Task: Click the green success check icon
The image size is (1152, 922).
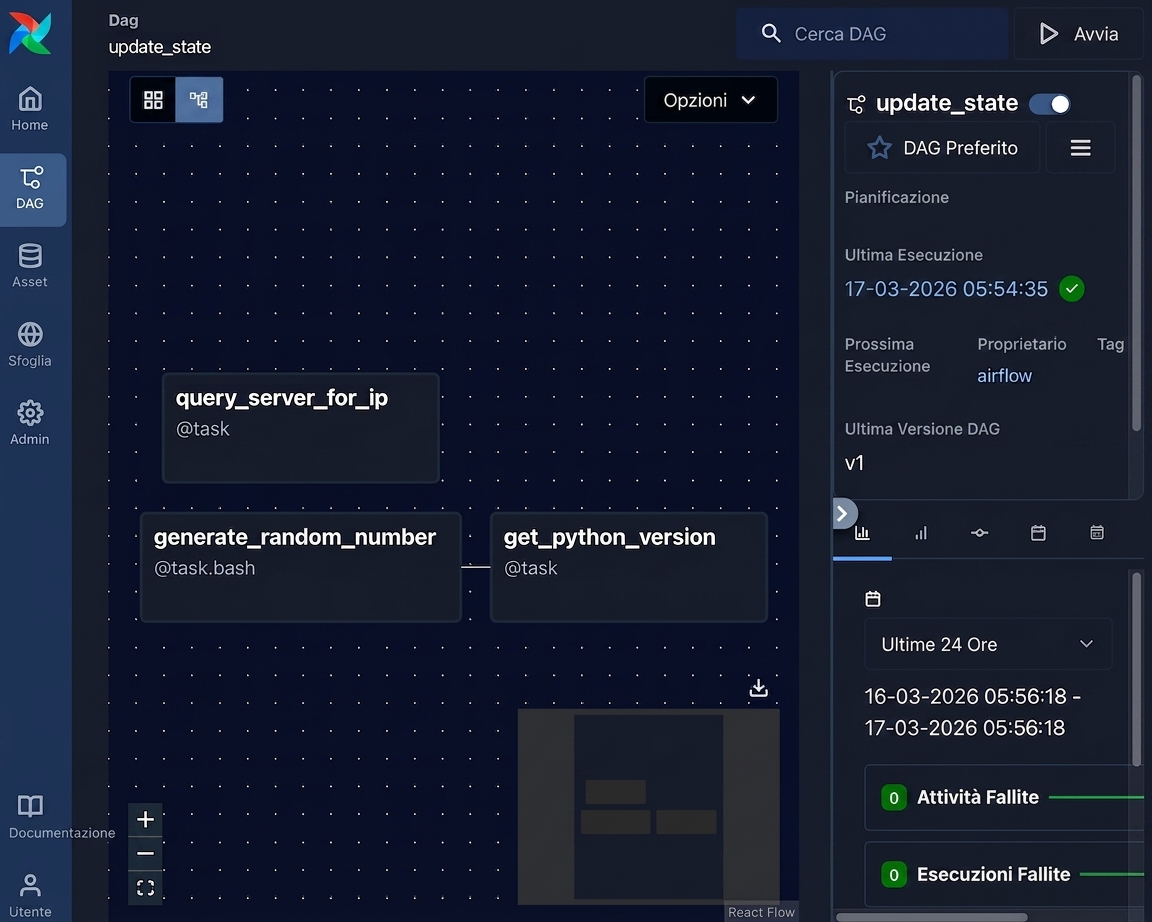Action: [1071, 289]
